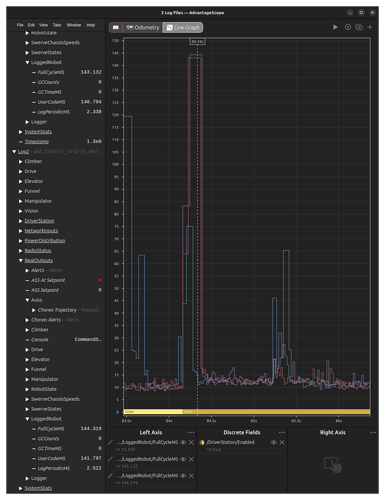Click purple line color of the 144.319 field

tap(111, 476)
